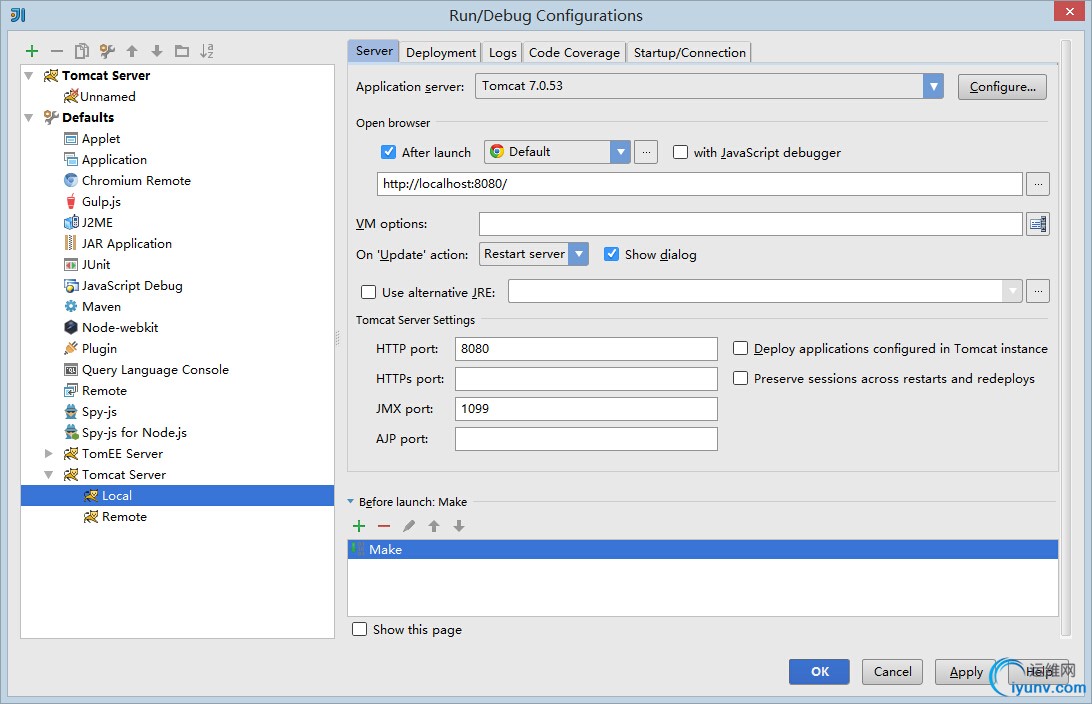Select the Spy-js for Node.js default

tap(134, 432)
